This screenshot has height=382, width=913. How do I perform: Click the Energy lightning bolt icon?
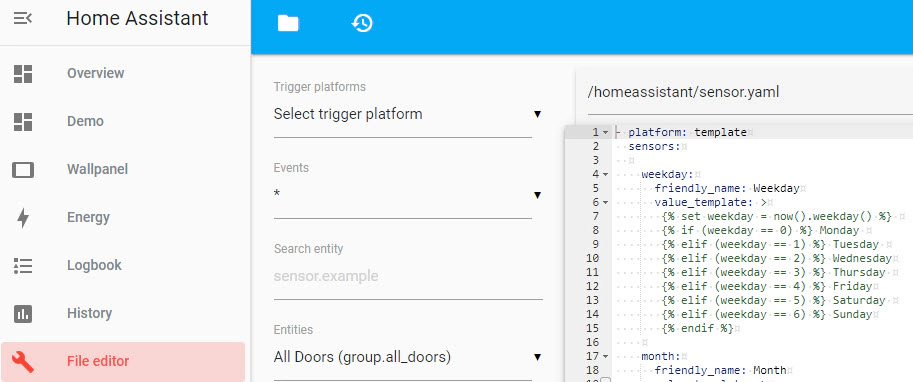23,218
